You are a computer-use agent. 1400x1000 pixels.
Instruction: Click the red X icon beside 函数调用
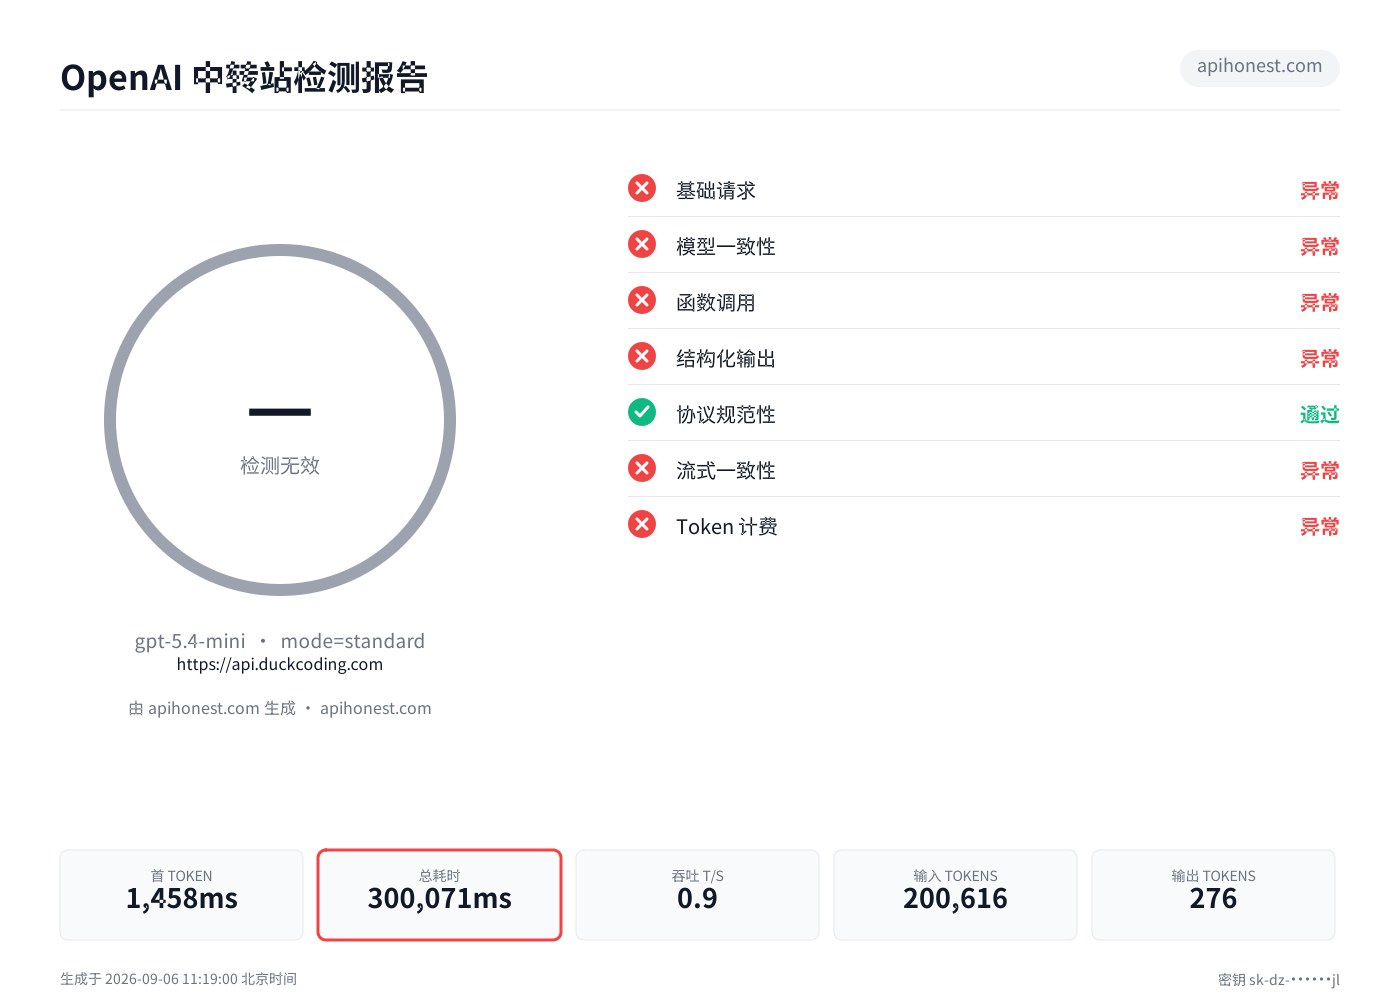pyautogui.click(x=642, y=300)
